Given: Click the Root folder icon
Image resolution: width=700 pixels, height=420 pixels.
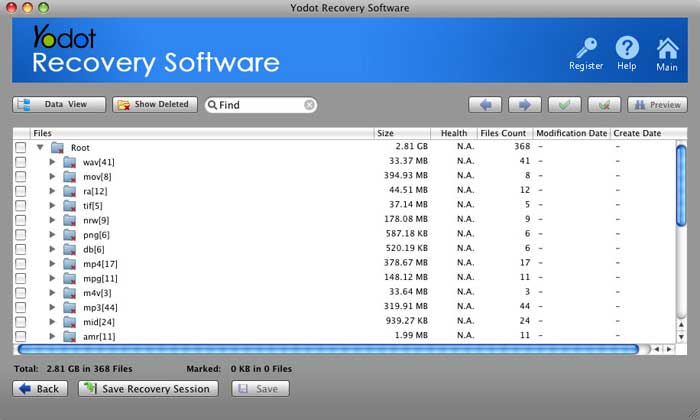Looking at the screenshot, I should point(57,147).
